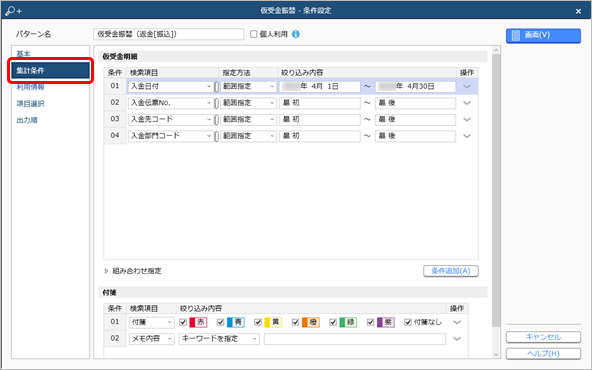592x370 pixels.
Task: Click the blue 青 sticky color swatch
Action: point(236,322)
